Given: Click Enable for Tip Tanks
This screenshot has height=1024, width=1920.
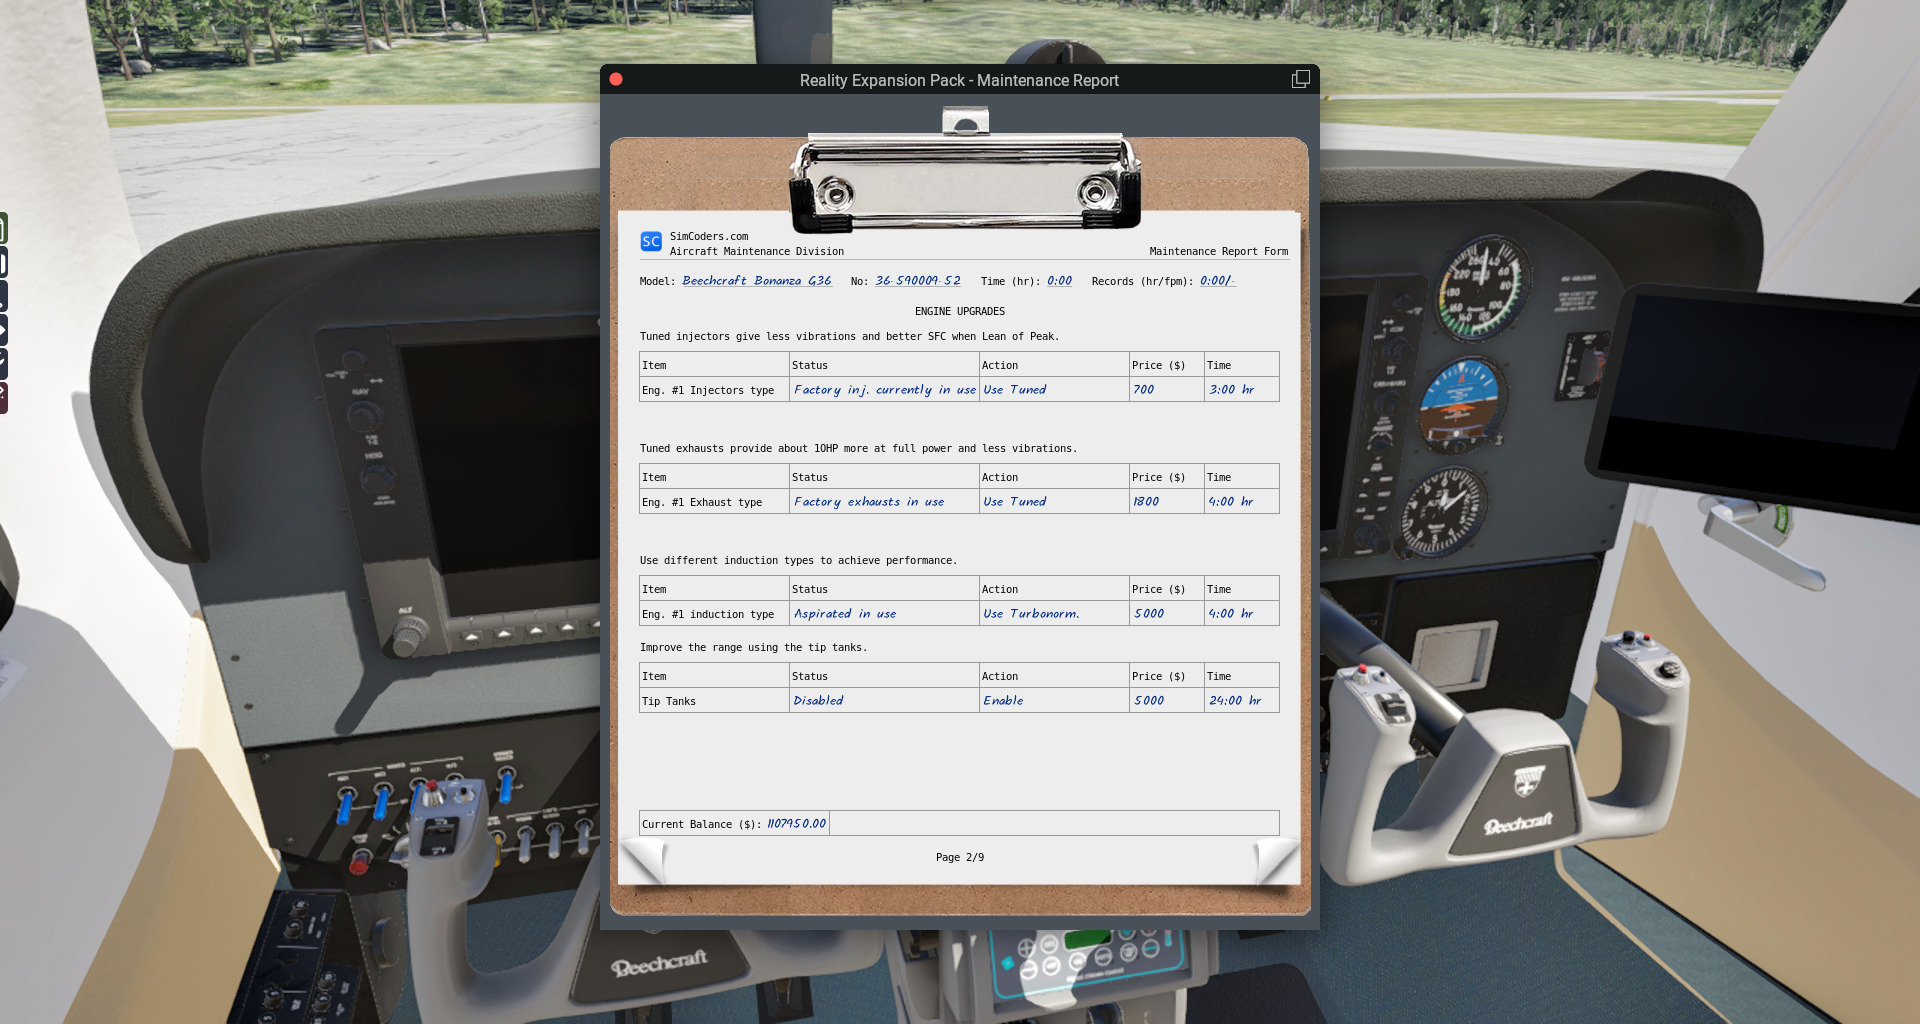Looking at the screenshot, I should (1003, 701).
